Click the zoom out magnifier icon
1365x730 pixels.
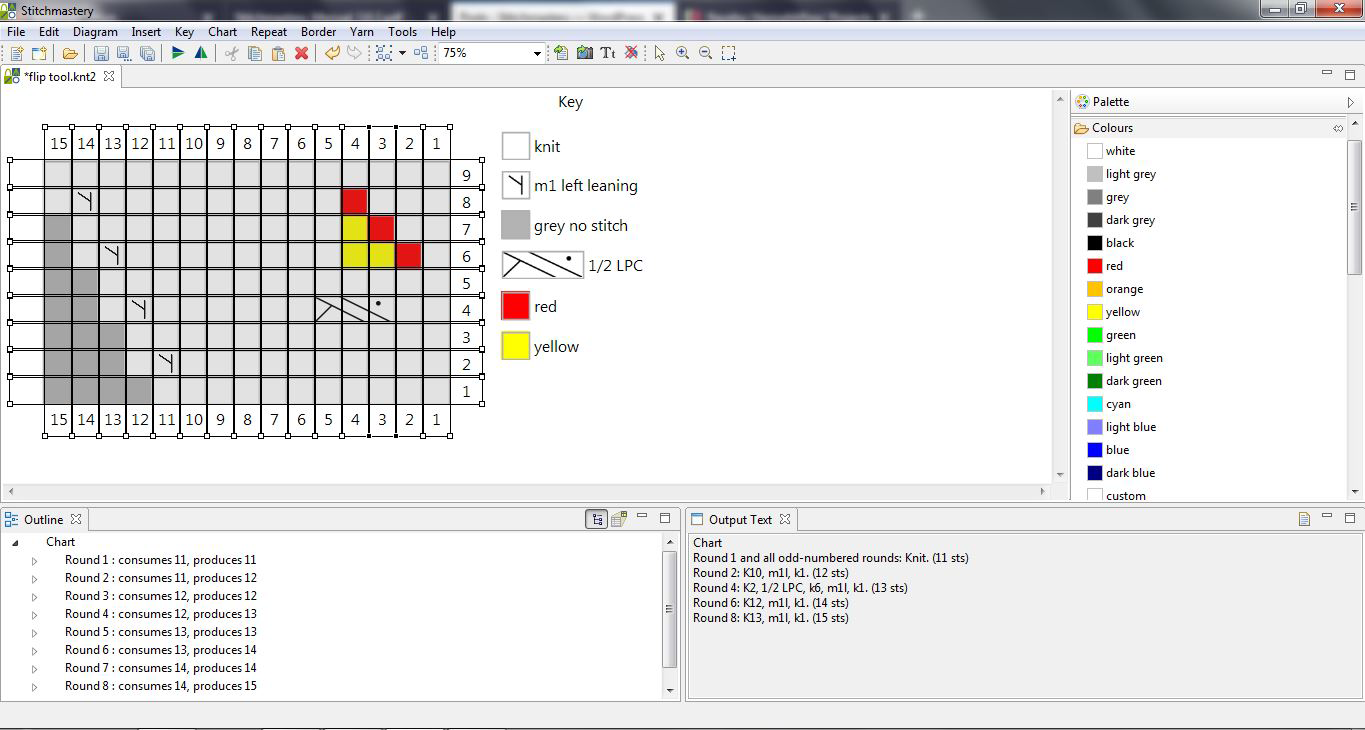pyautogui.click(x=705, y=53)
